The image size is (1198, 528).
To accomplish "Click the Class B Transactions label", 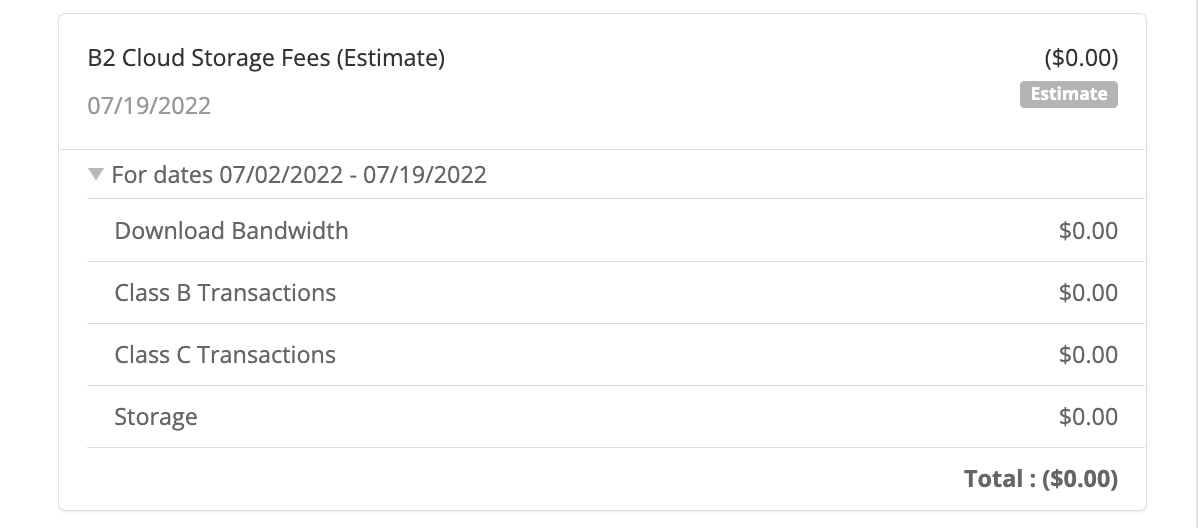I will pos(225,293).
